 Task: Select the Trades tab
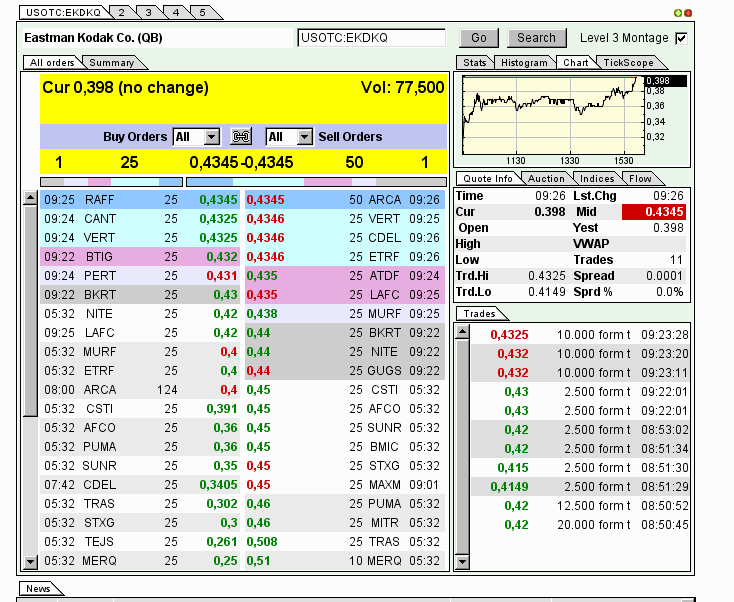coord(479,314)
